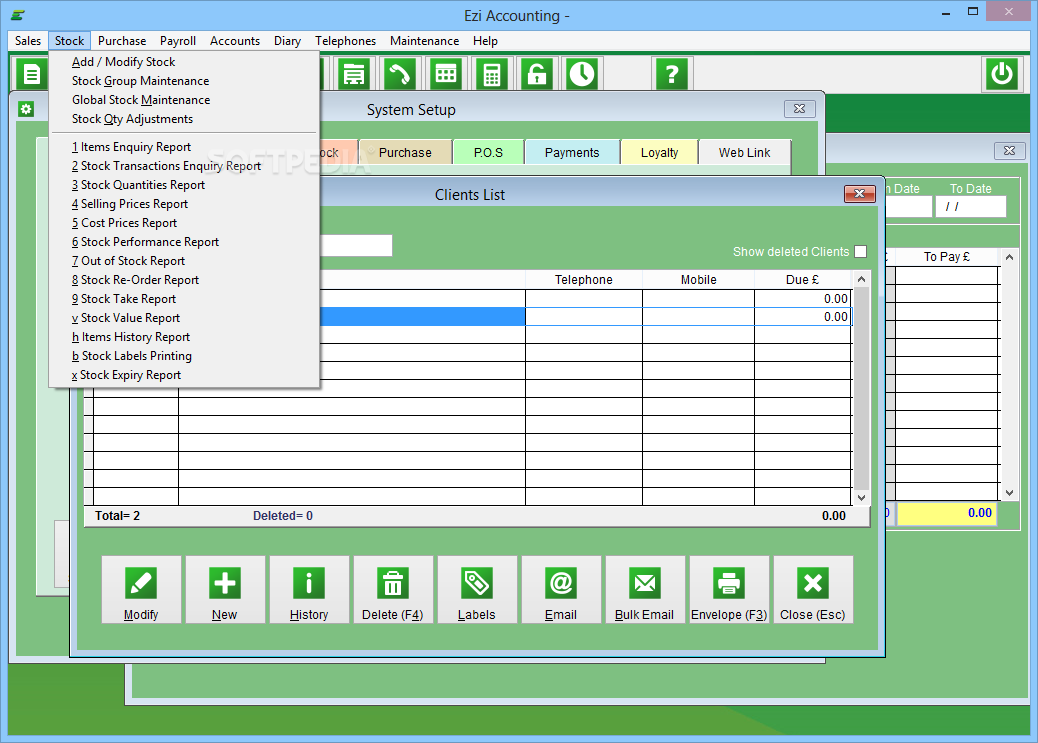Open Stock Expiry Report
The image size is (1038, 743).
(x=185, y=375)
